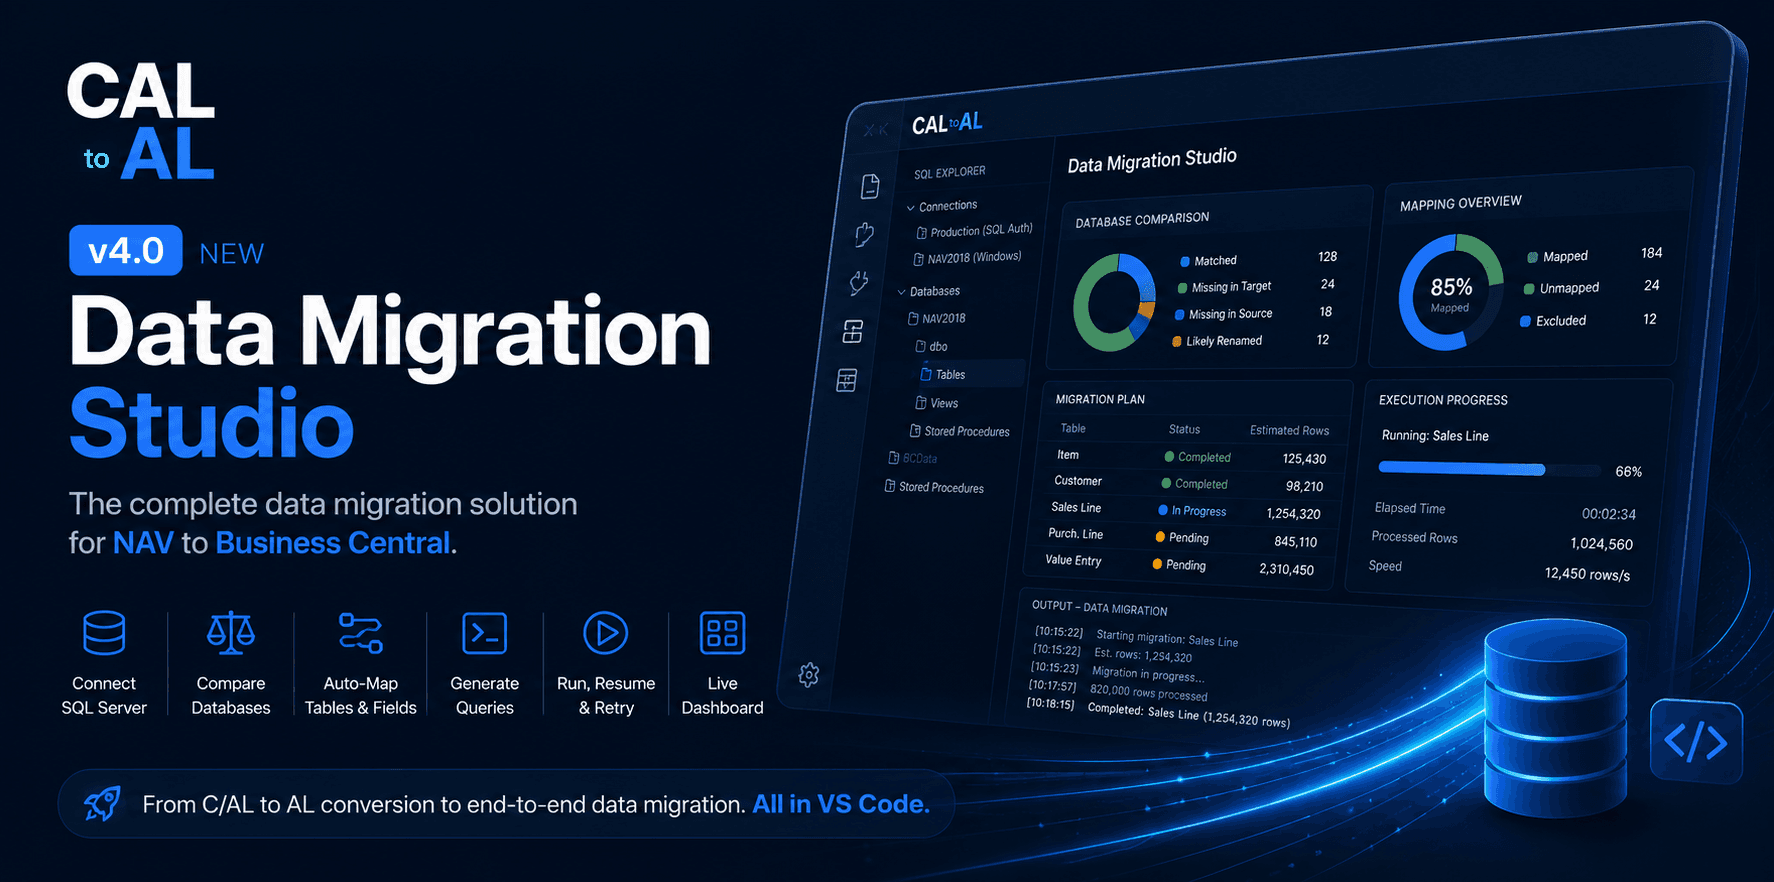The height and width of the screenshot is (882, 1774).
Task: Click the blue In Progress status dot
Action: point(1163,510)
